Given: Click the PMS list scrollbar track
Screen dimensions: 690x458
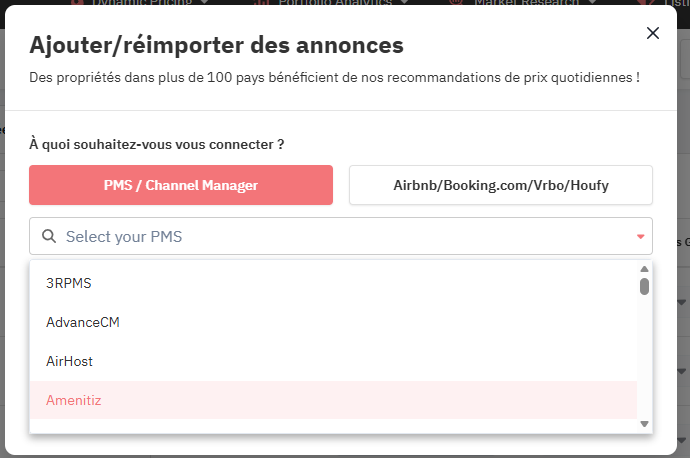Looking at the screenshot, I should pos(645,360).
